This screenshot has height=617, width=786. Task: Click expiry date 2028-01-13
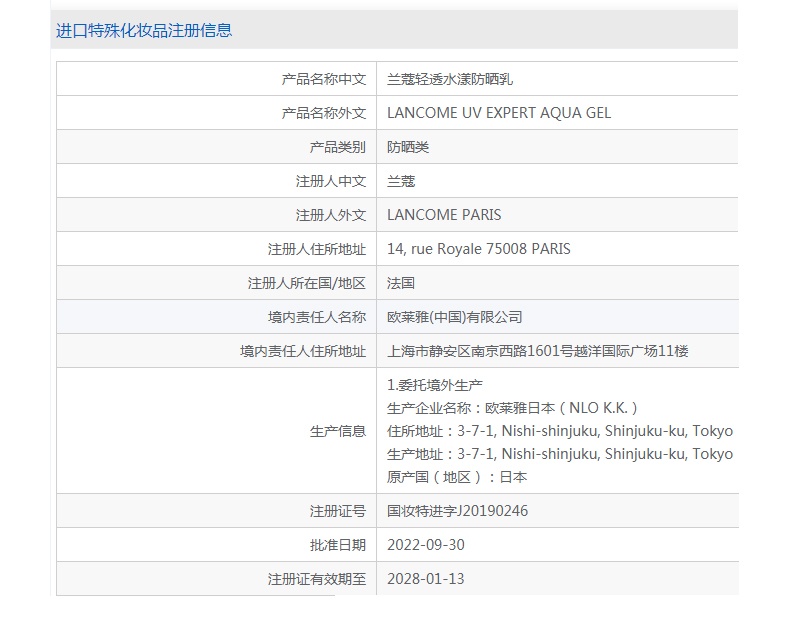pyautogui.click(x=426, y=579)
